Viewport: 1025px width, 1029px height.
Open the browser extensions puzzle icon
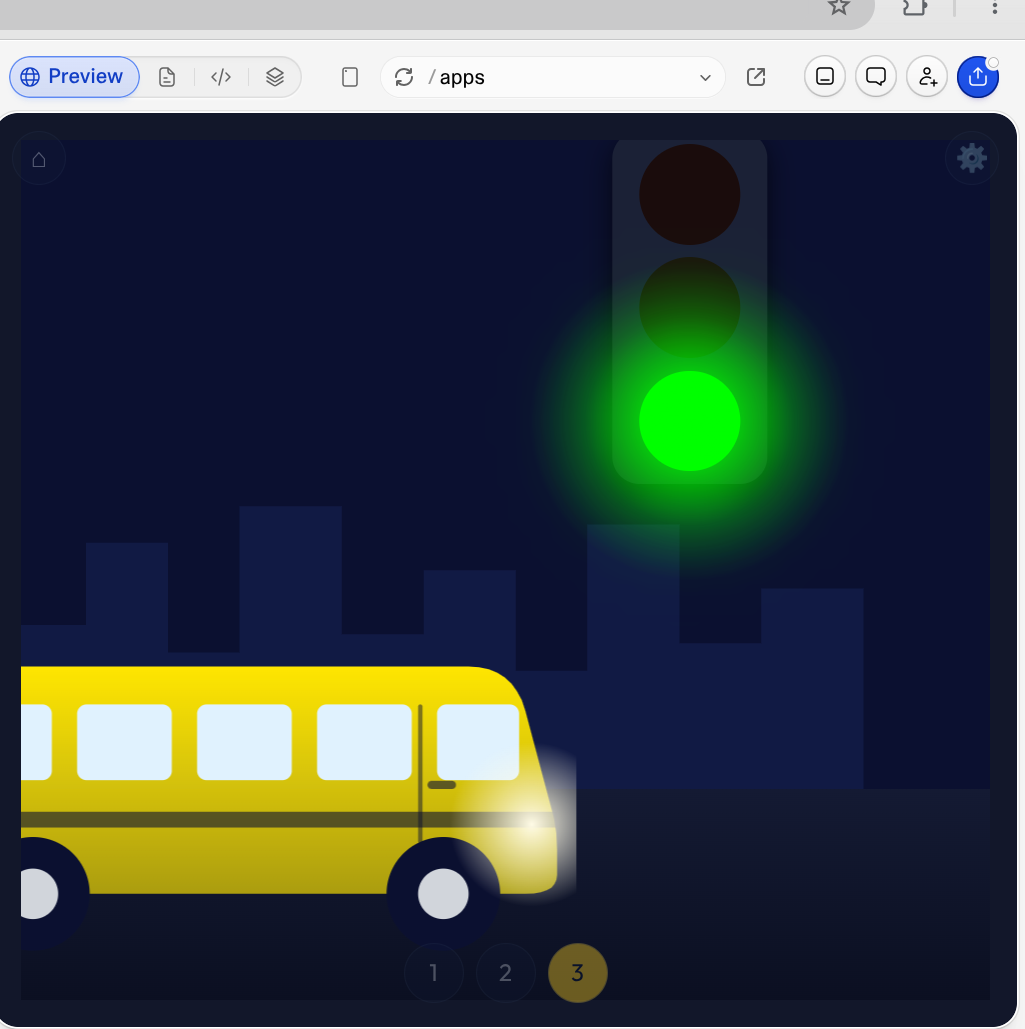click(x=915, y=7)
